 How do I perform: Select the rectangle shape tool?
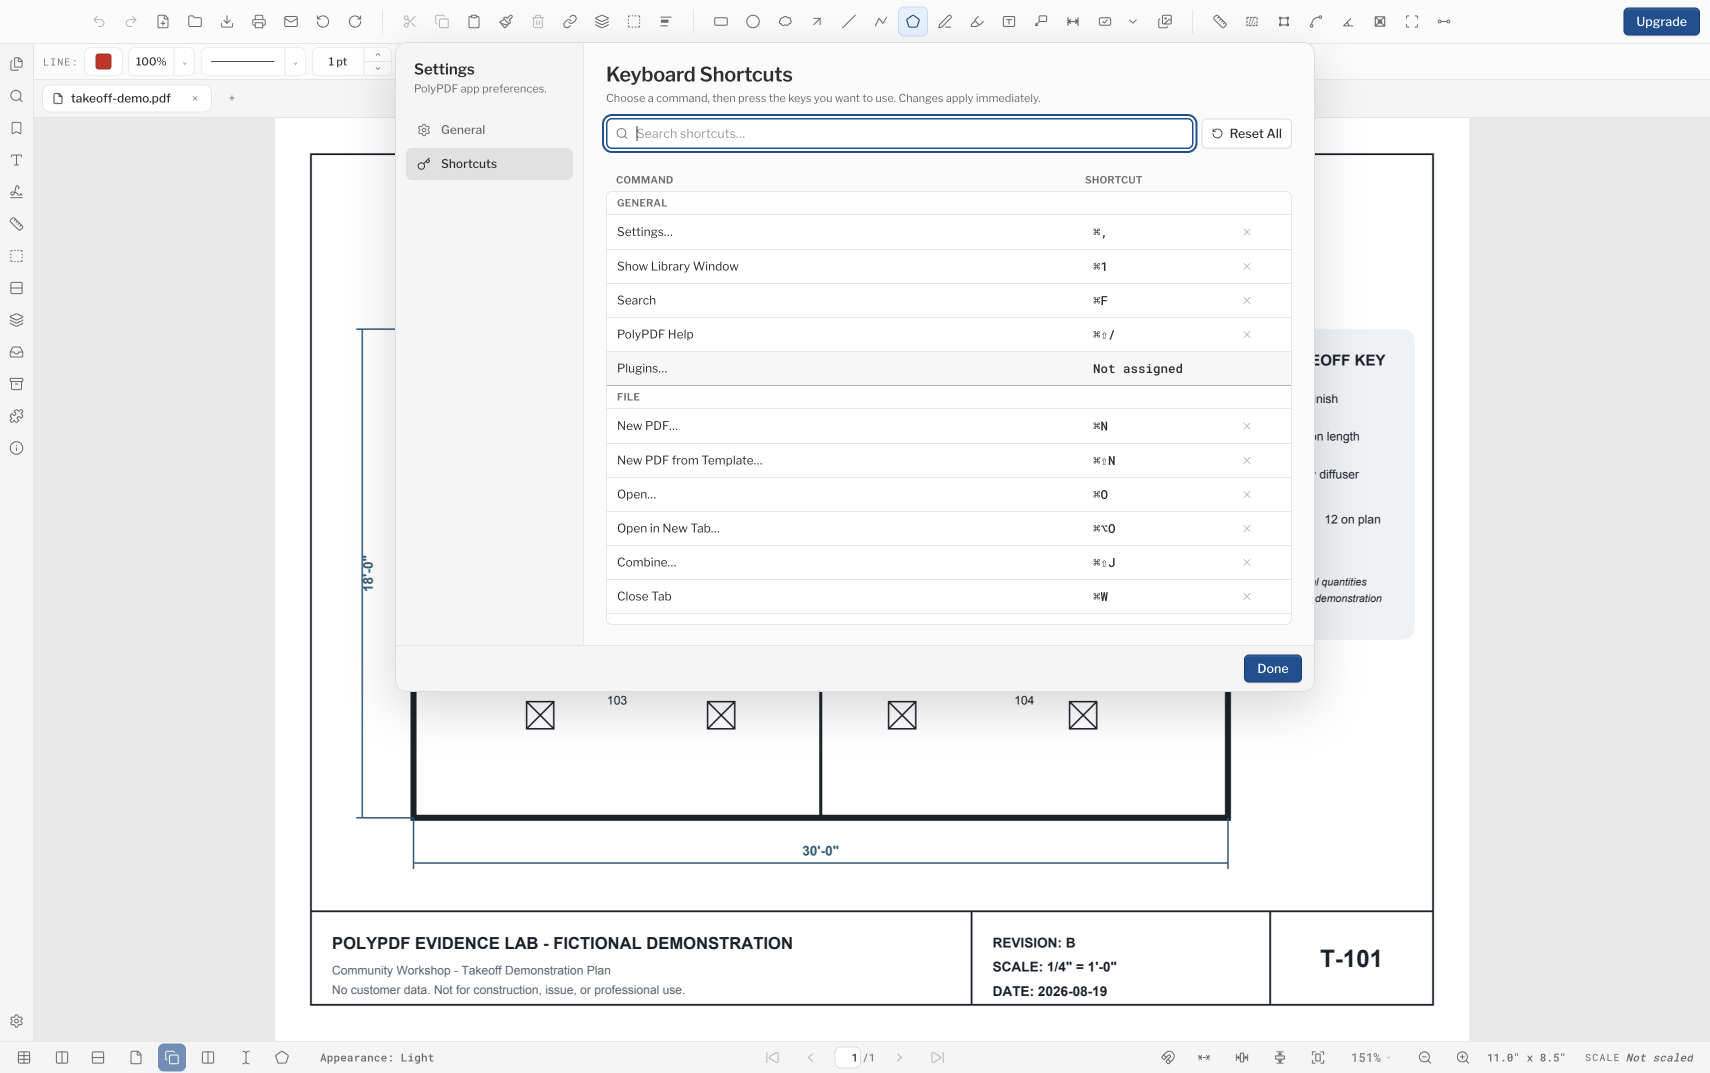721,21
